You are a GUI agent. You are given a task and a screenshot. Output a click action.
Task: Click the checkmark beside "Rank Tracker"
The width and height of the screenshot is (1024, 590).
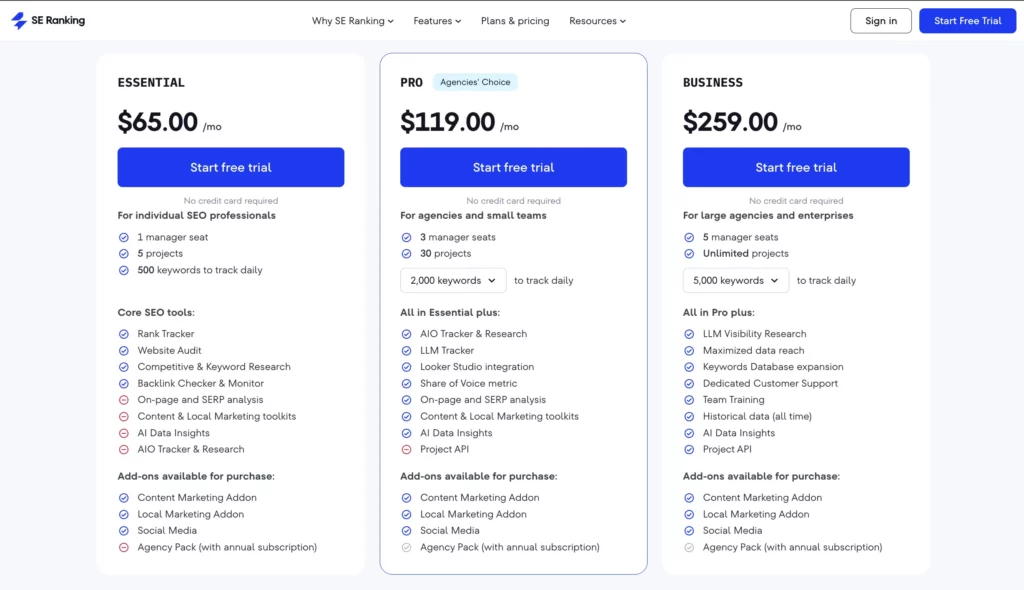(124, 334)
